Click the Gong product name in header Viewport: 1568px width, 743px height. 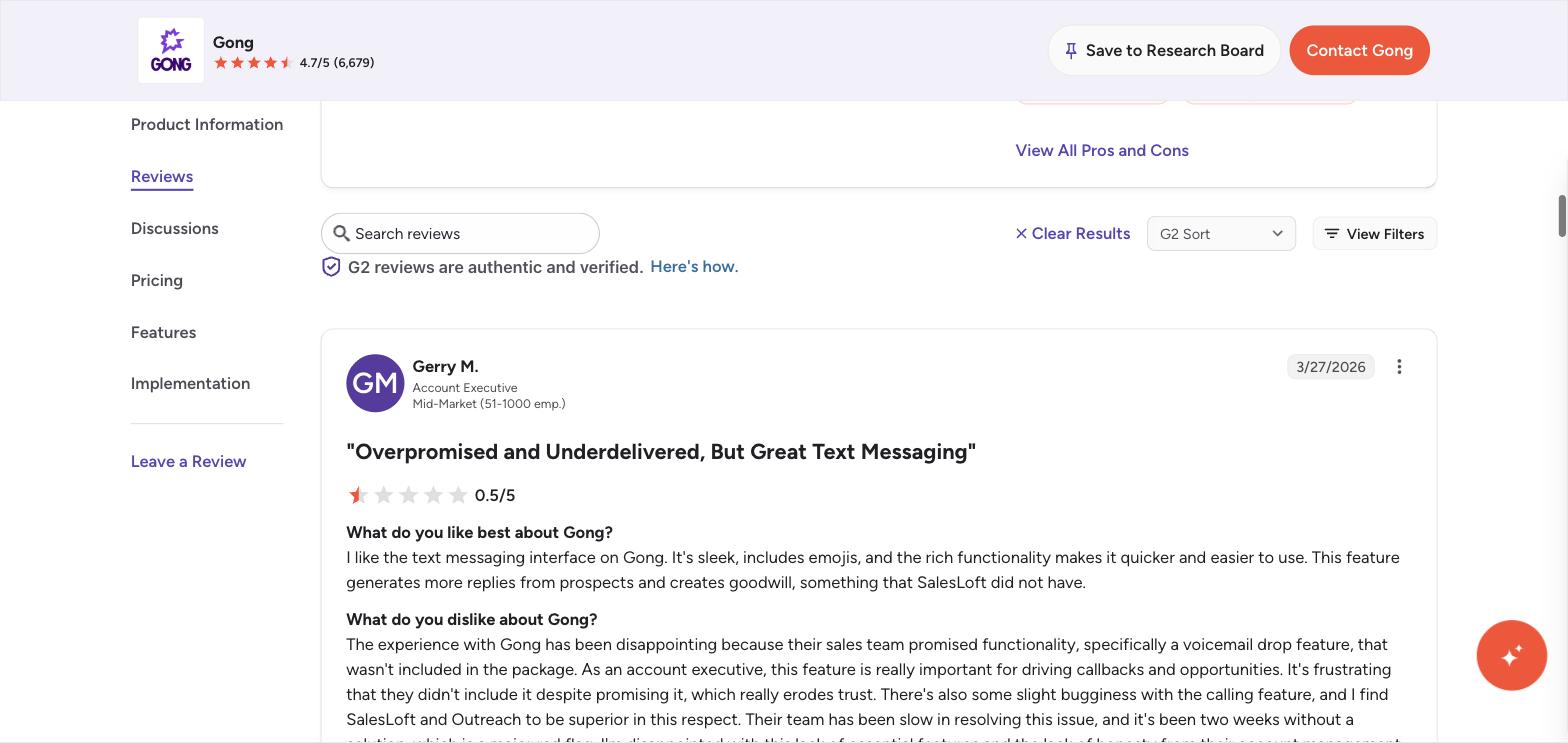click(233, 42)
